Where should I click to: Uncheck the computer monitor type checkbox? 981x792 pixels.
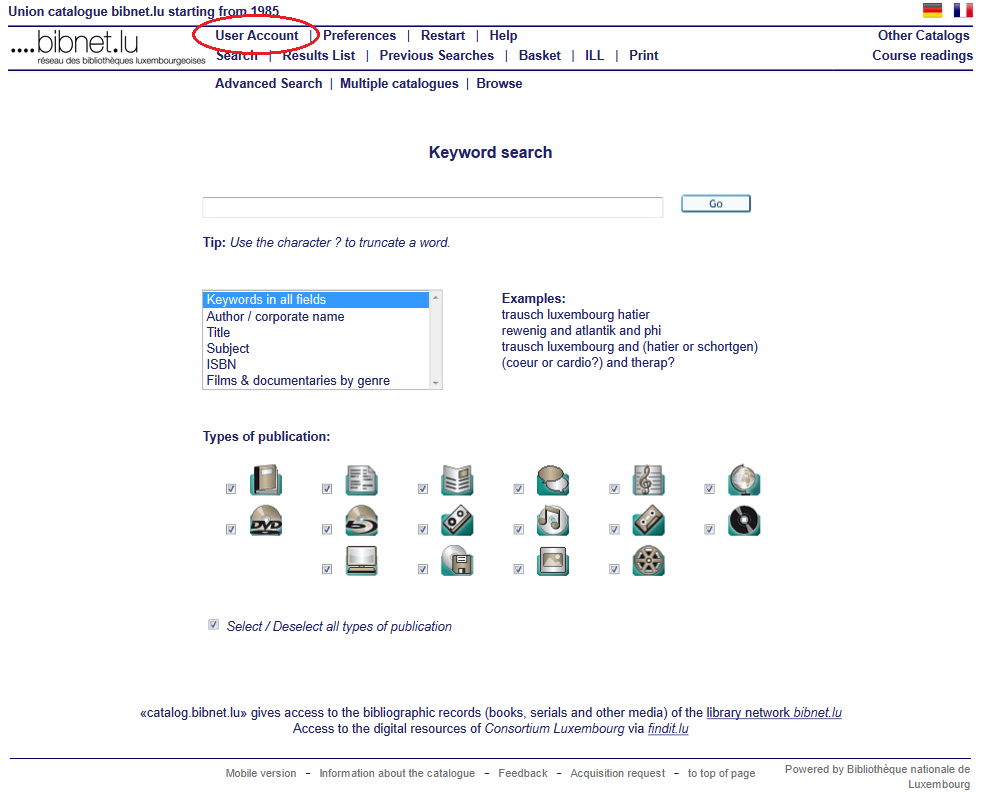click(327, 569)
